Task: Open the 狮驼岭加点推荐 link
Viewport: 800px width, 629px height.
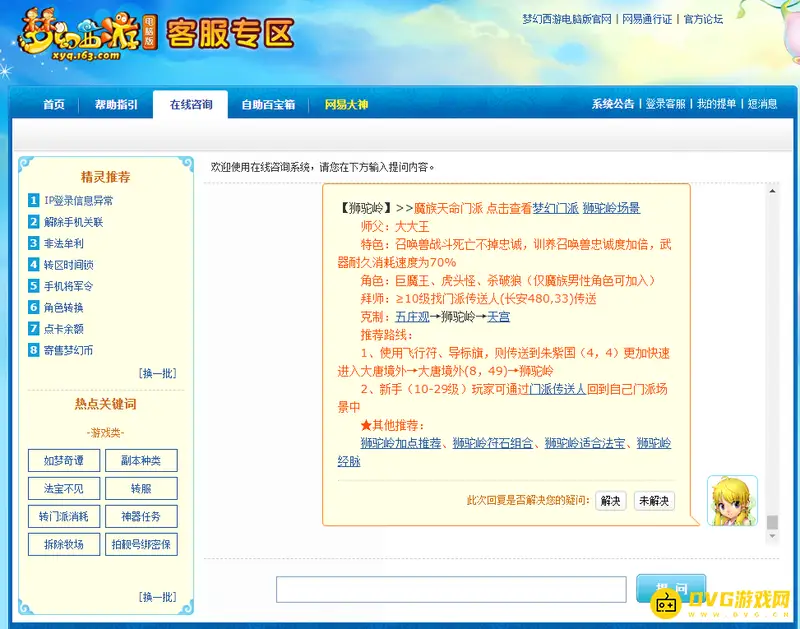Action: [x=401, y=443]
